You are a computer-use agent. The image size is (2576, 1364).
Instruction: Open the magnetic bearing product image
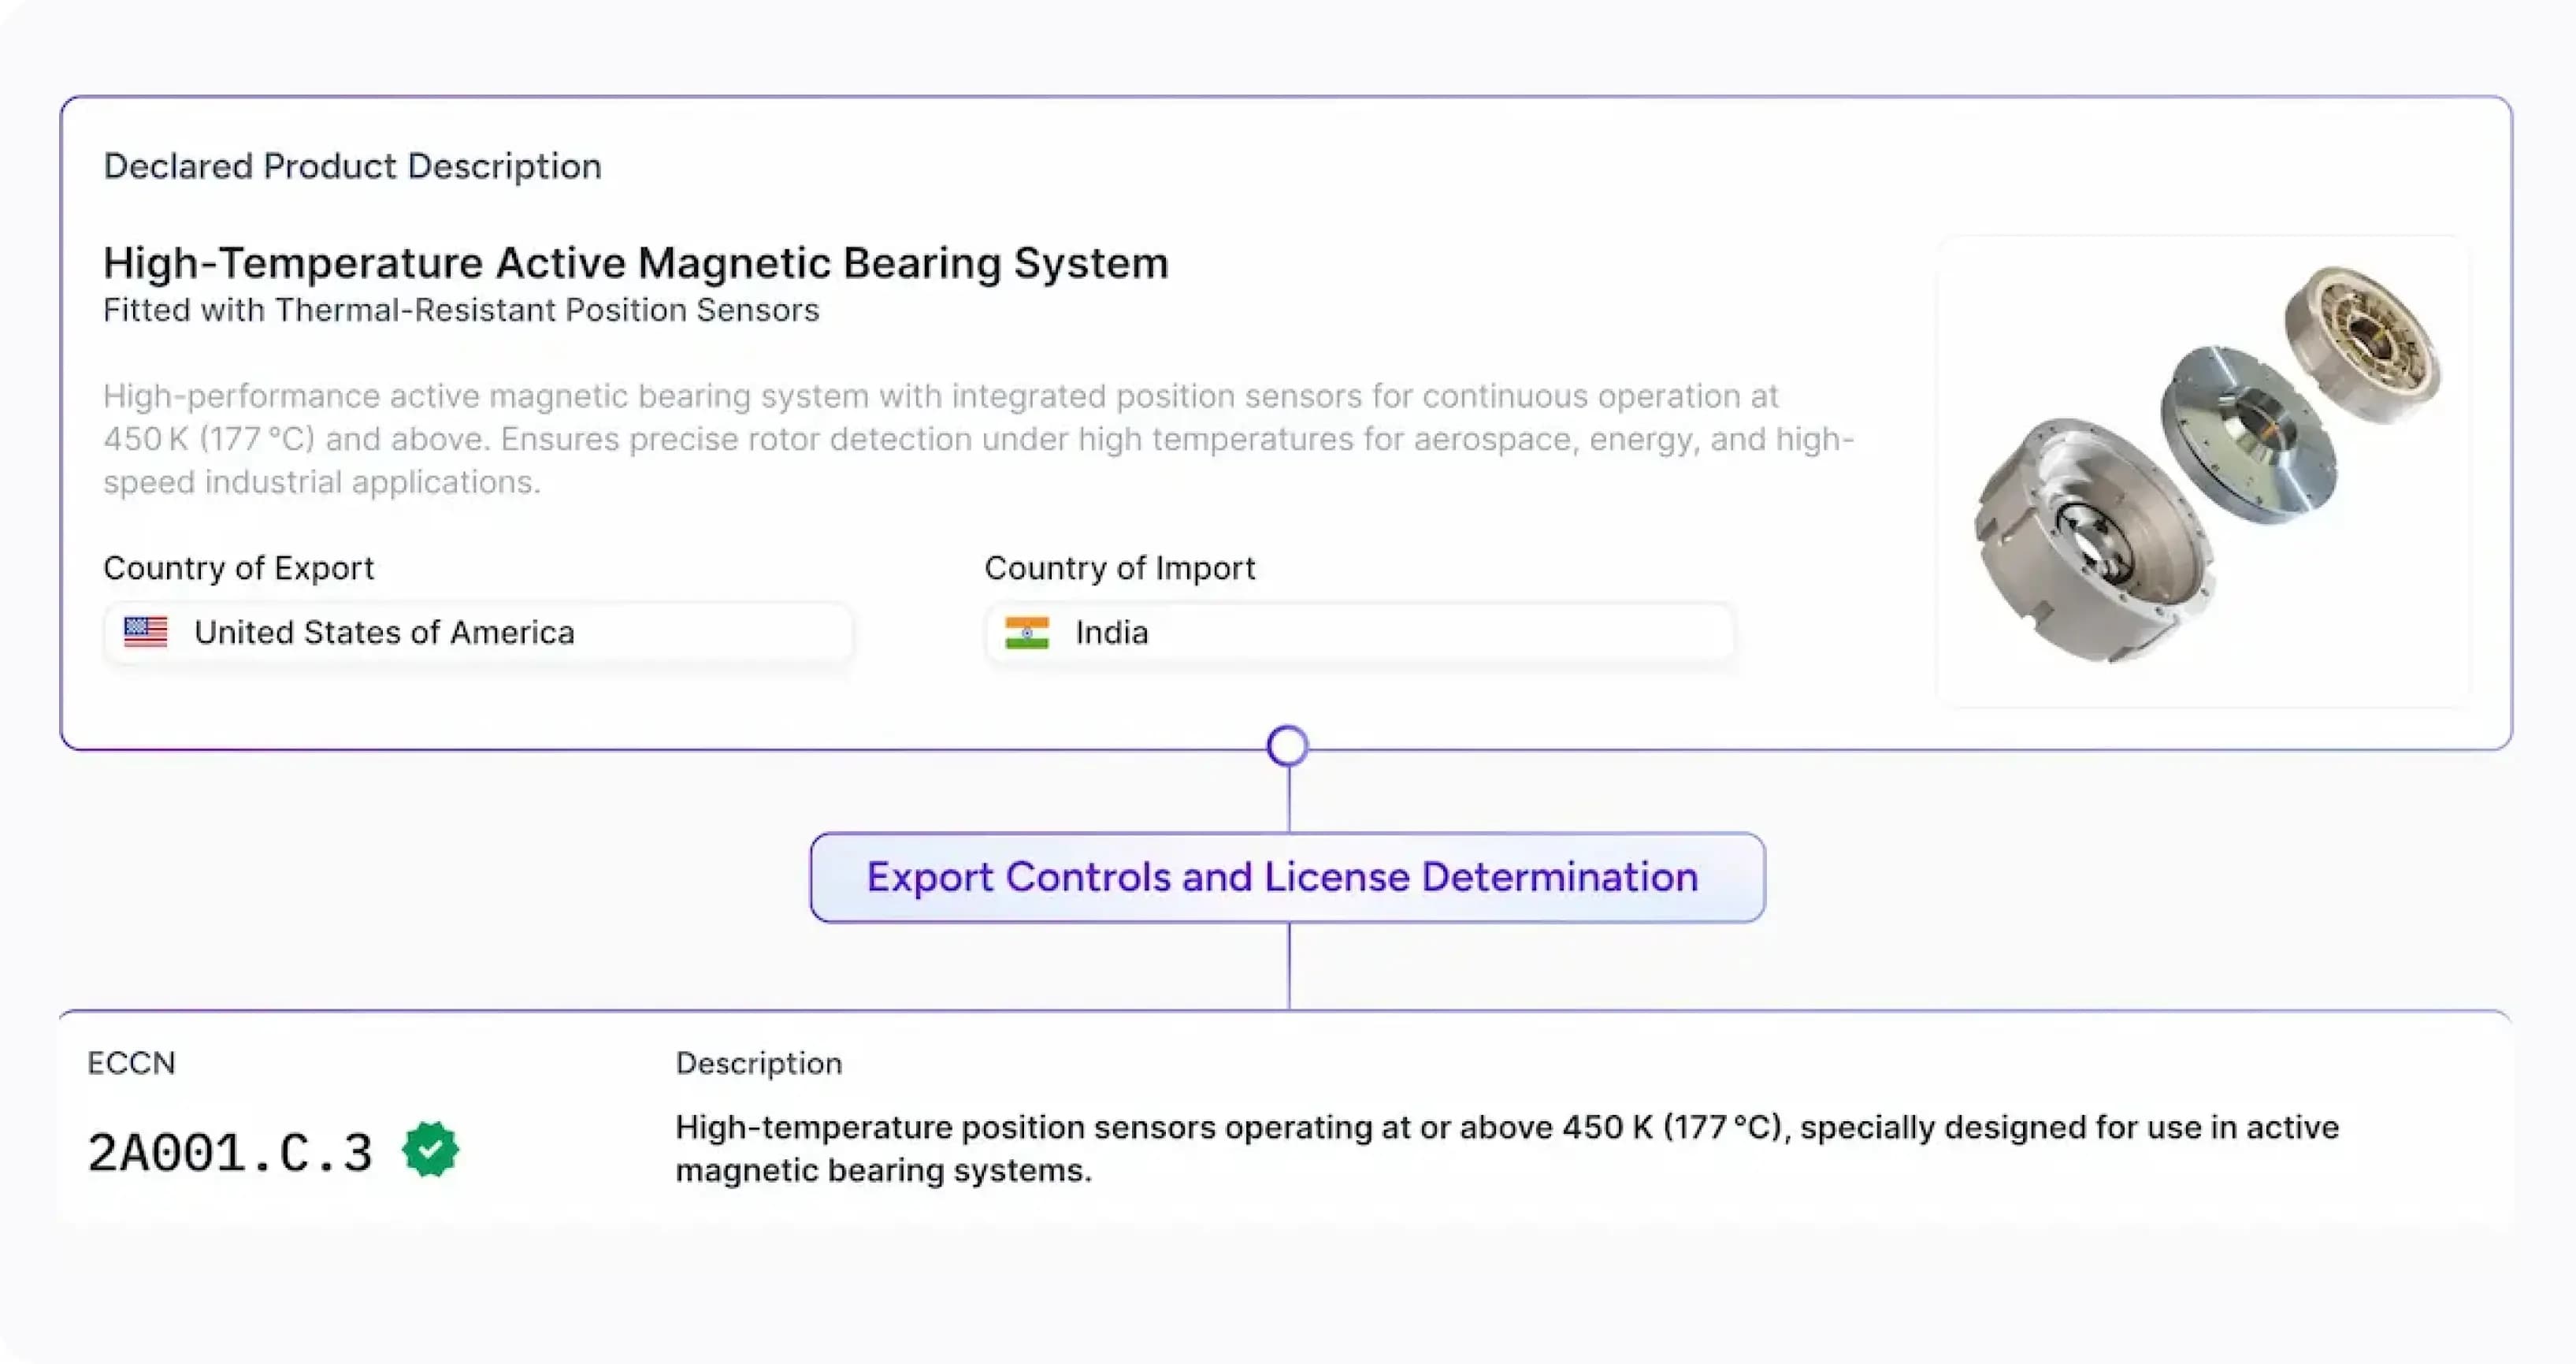2203,470
